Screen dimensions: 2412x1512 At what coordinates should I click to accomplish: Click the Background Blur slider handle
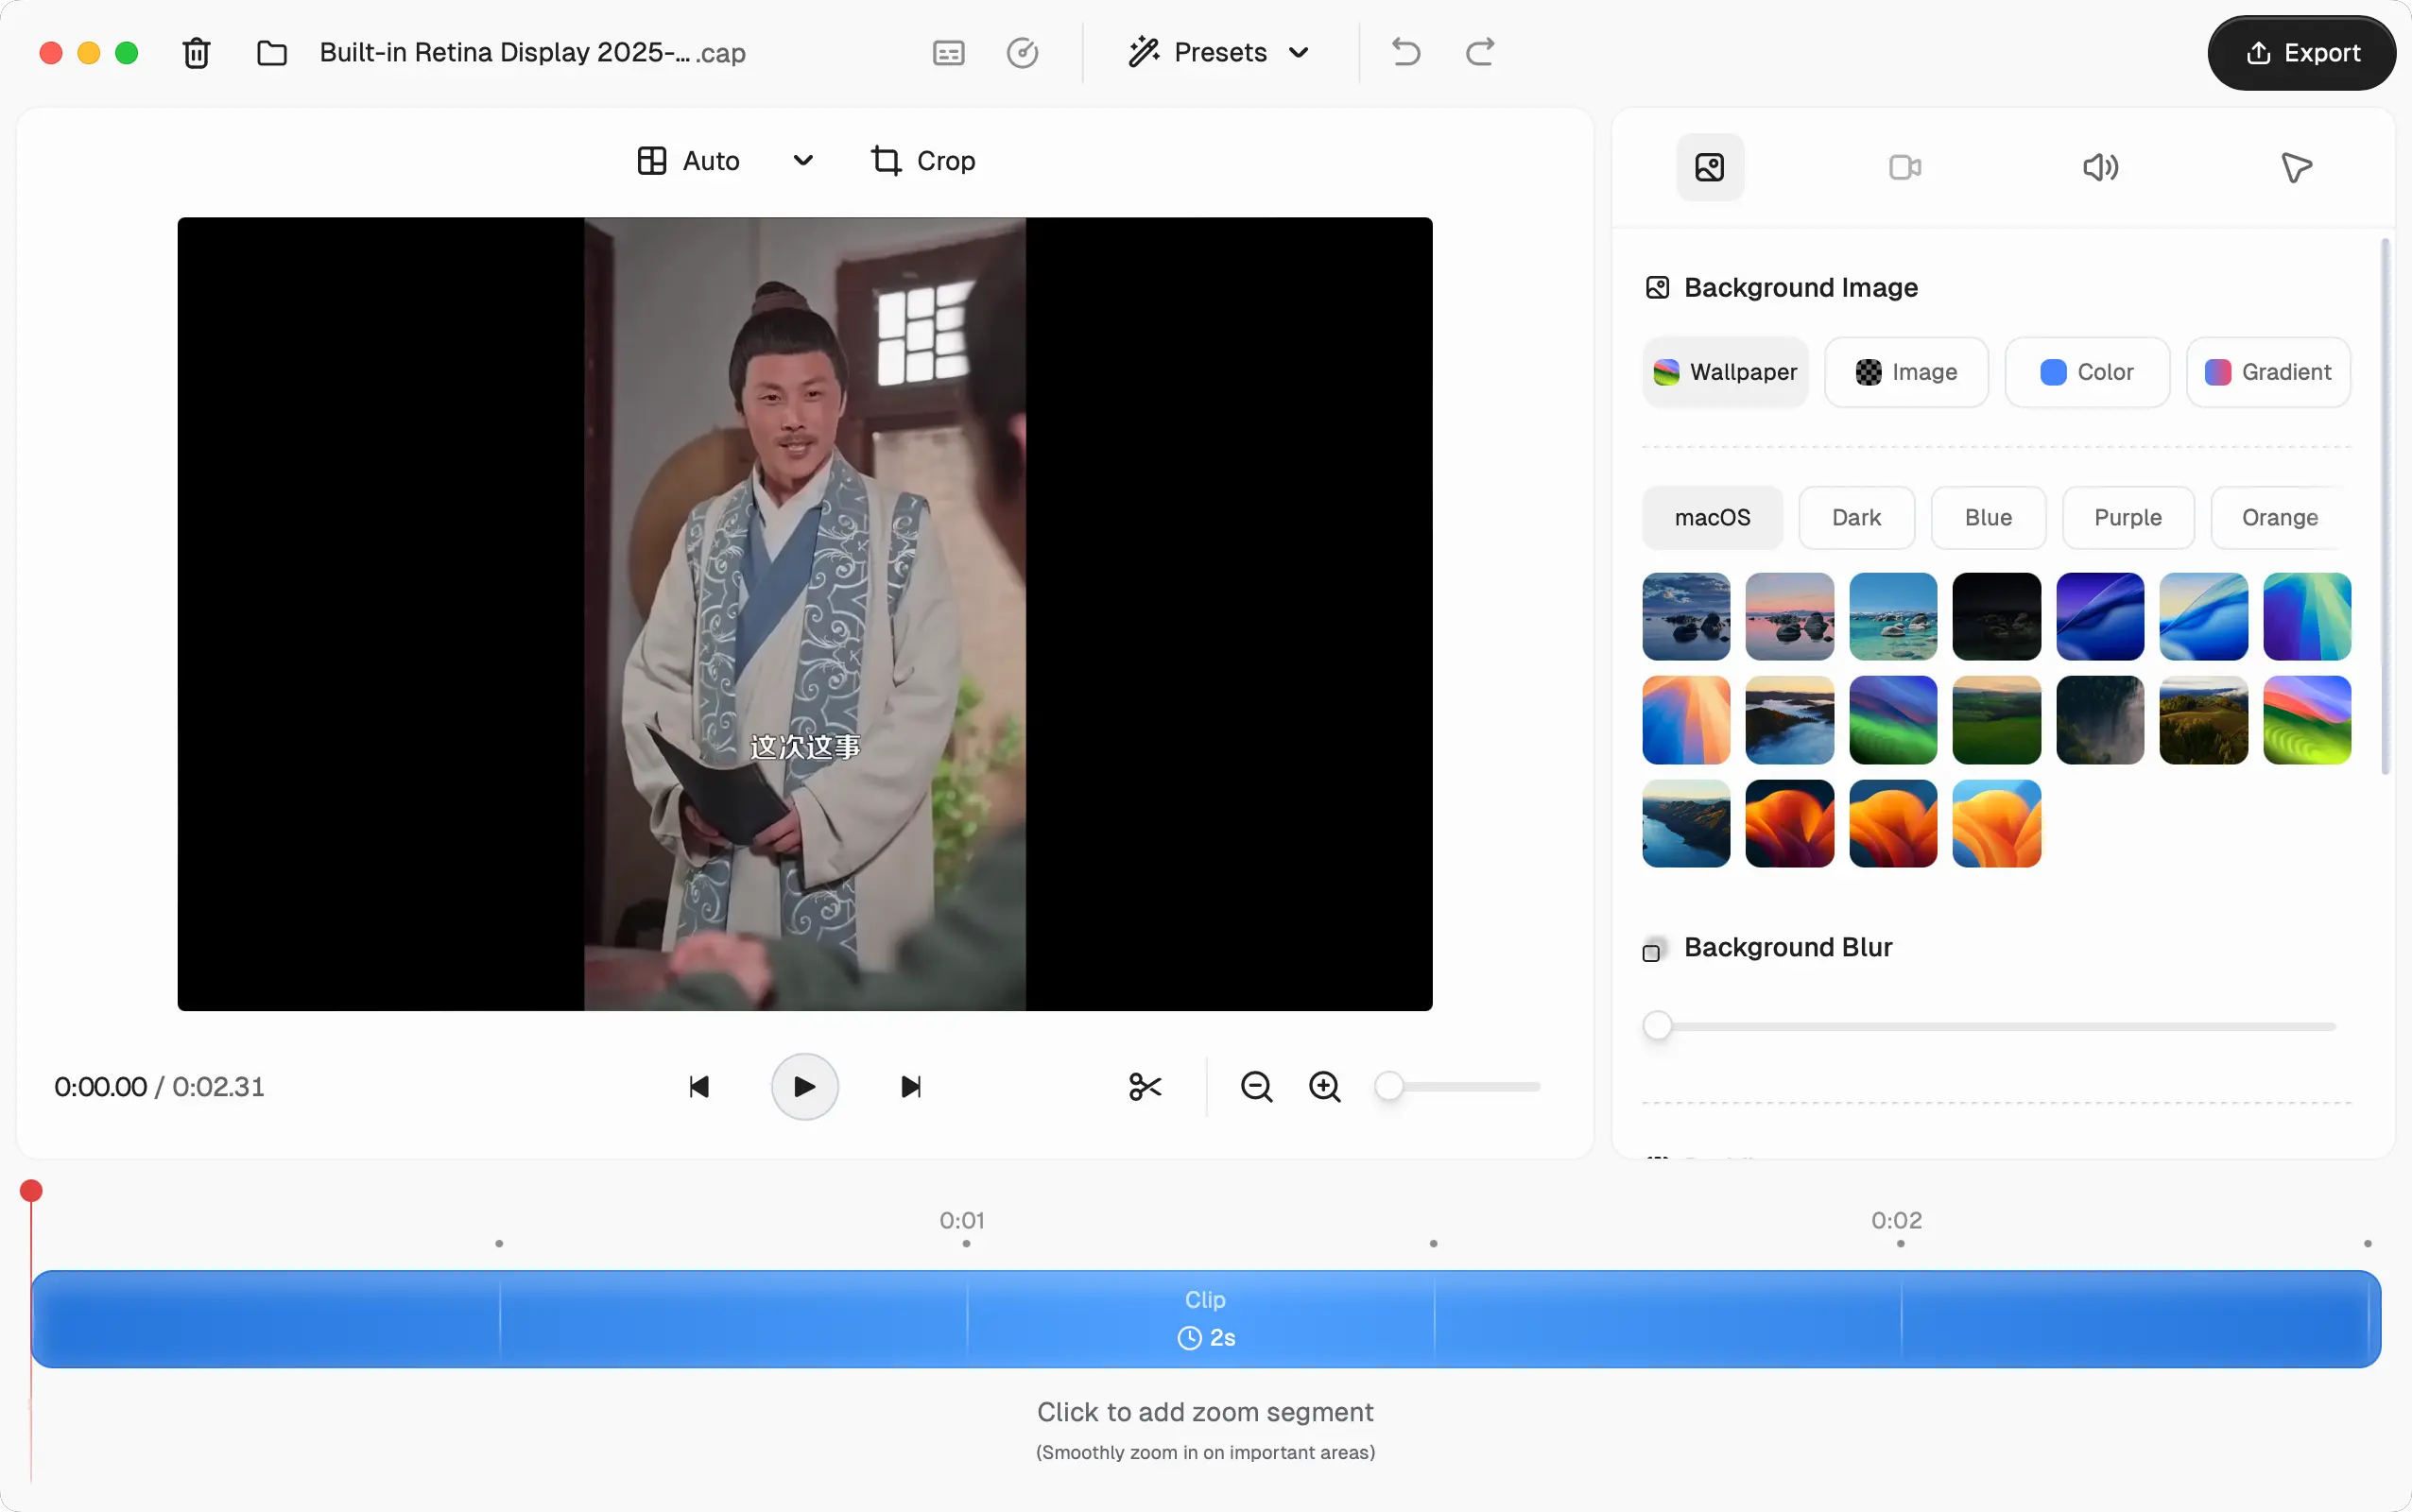click(x=1658, y=1026)
